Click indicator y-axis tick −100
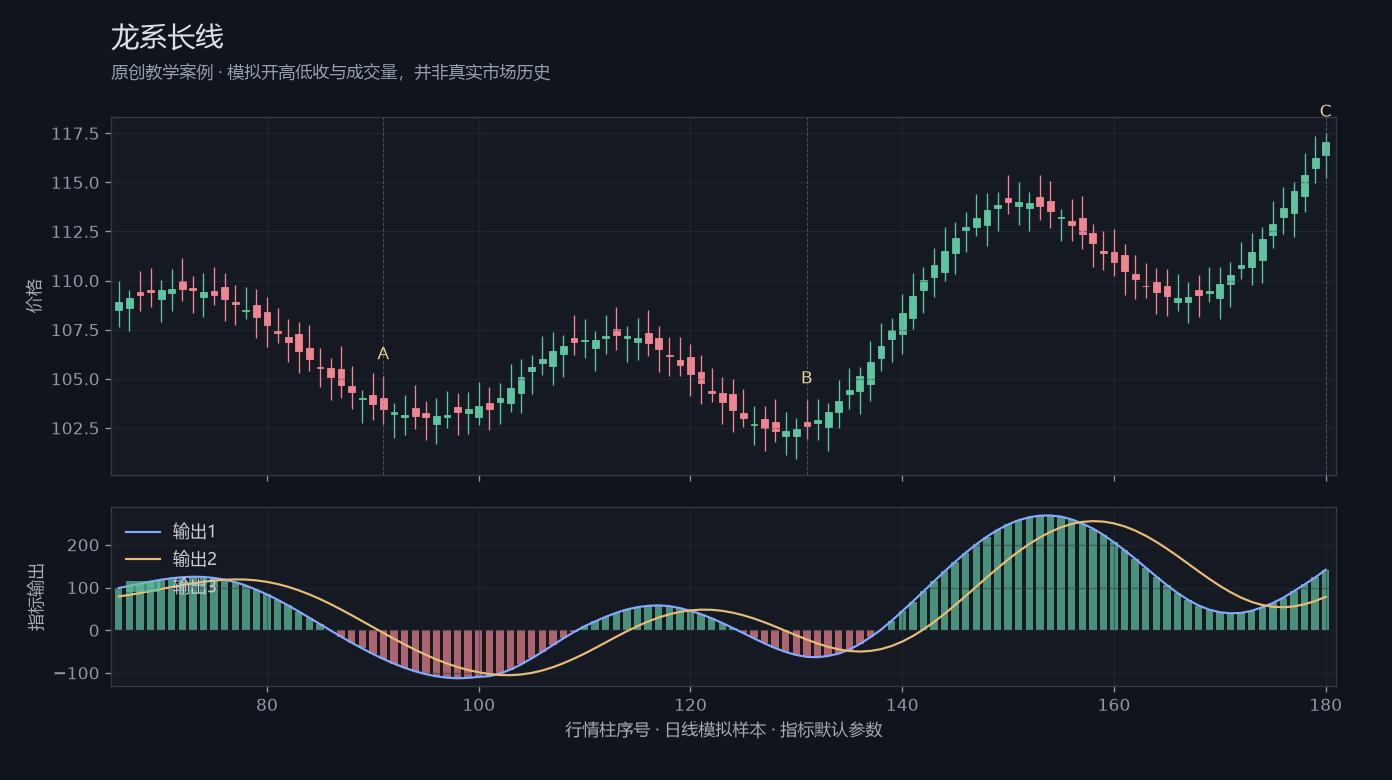 [x=76, y=674]
